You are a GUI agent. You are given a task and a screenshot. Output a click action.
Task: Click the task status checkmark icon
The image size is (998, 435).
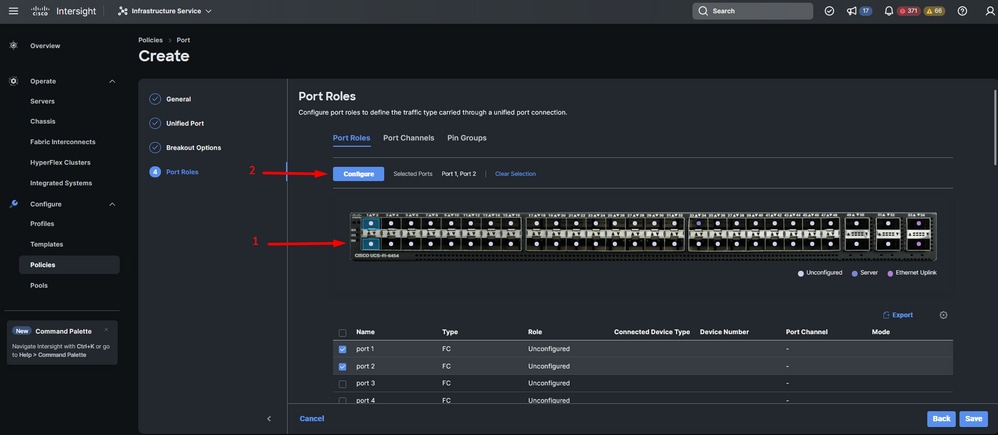coord(829,11)
